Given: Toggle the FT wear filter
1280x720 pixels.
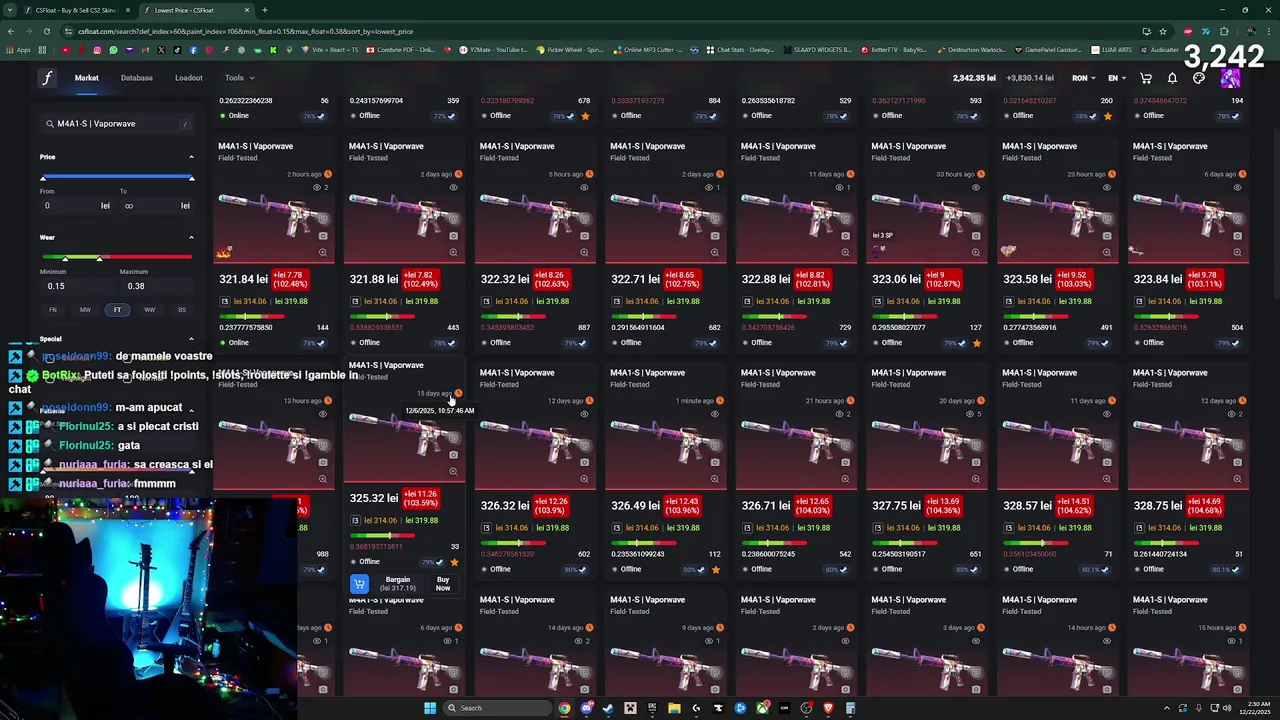Looking at the screenshot, I should (x=117, y=310).
